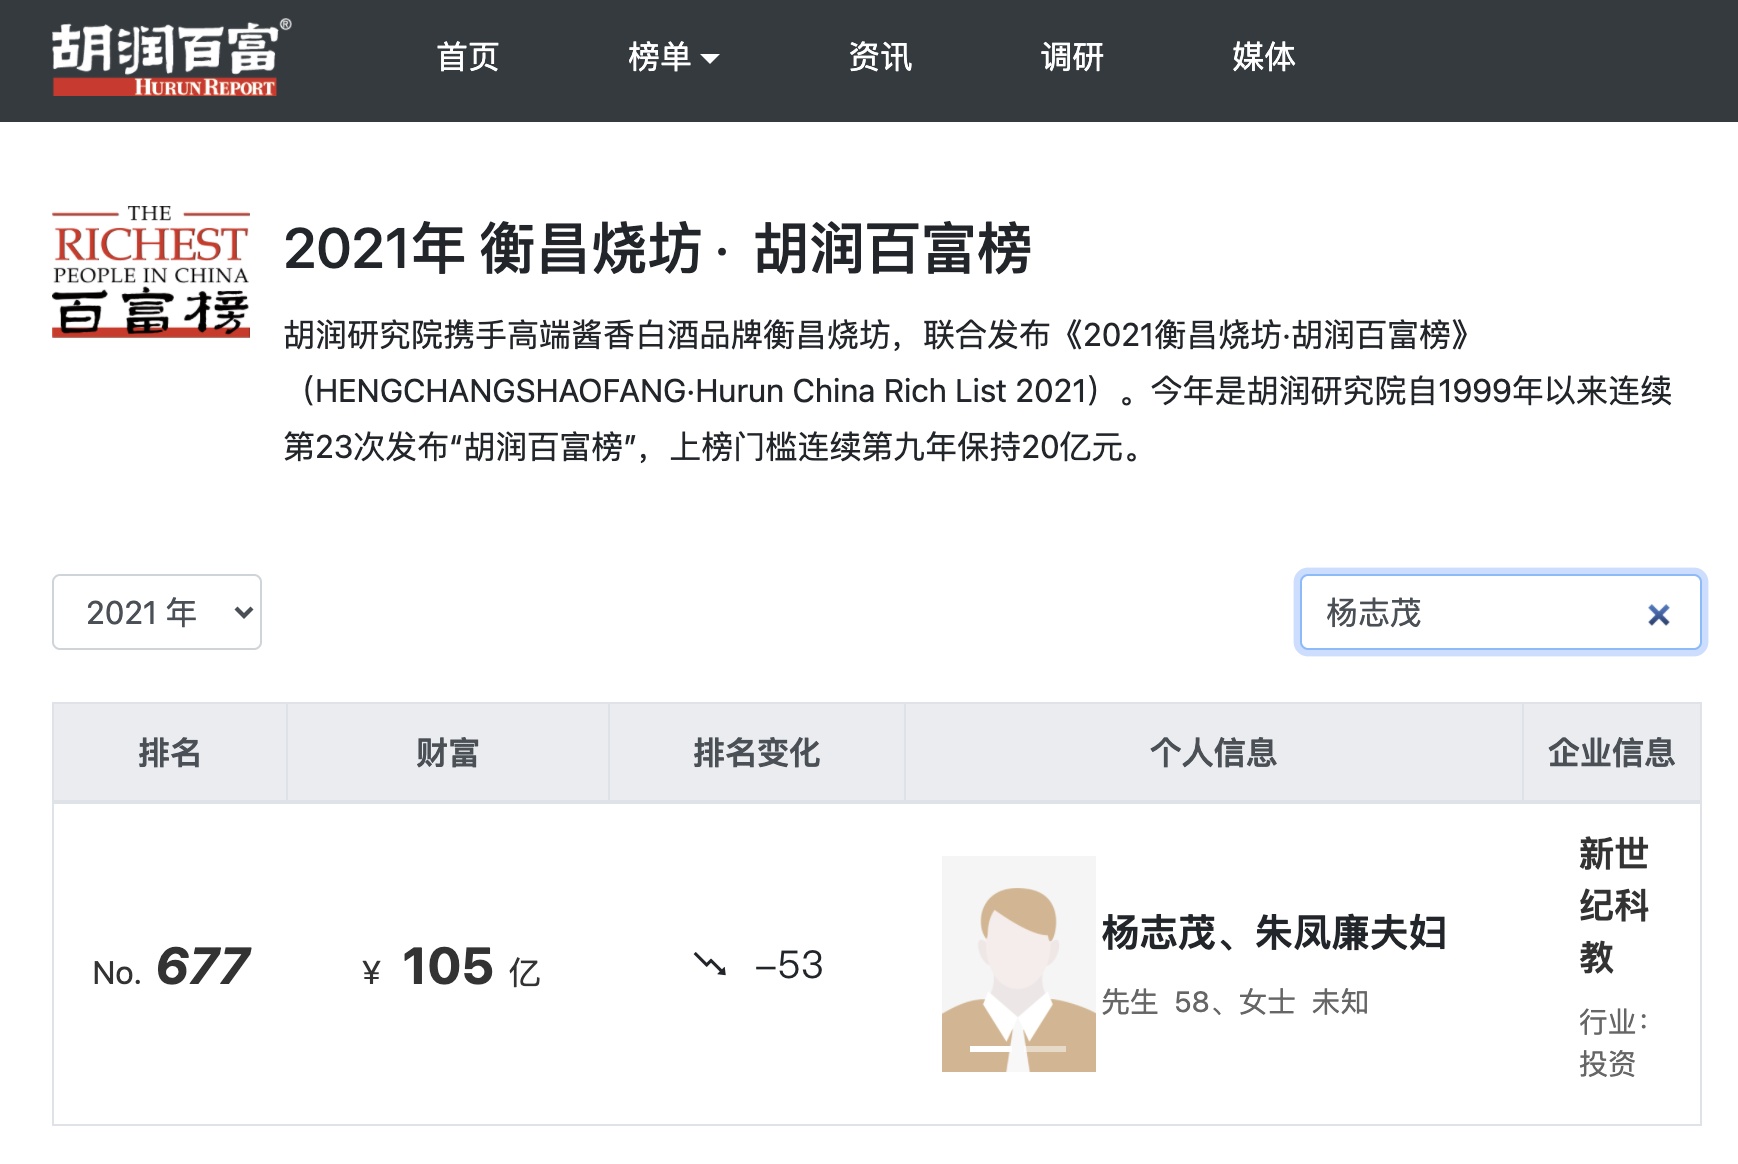Image resolution: width=1738 pixels, height=1164 pixels.
Task: Click the rank change value −53
Action: (789, 965)
